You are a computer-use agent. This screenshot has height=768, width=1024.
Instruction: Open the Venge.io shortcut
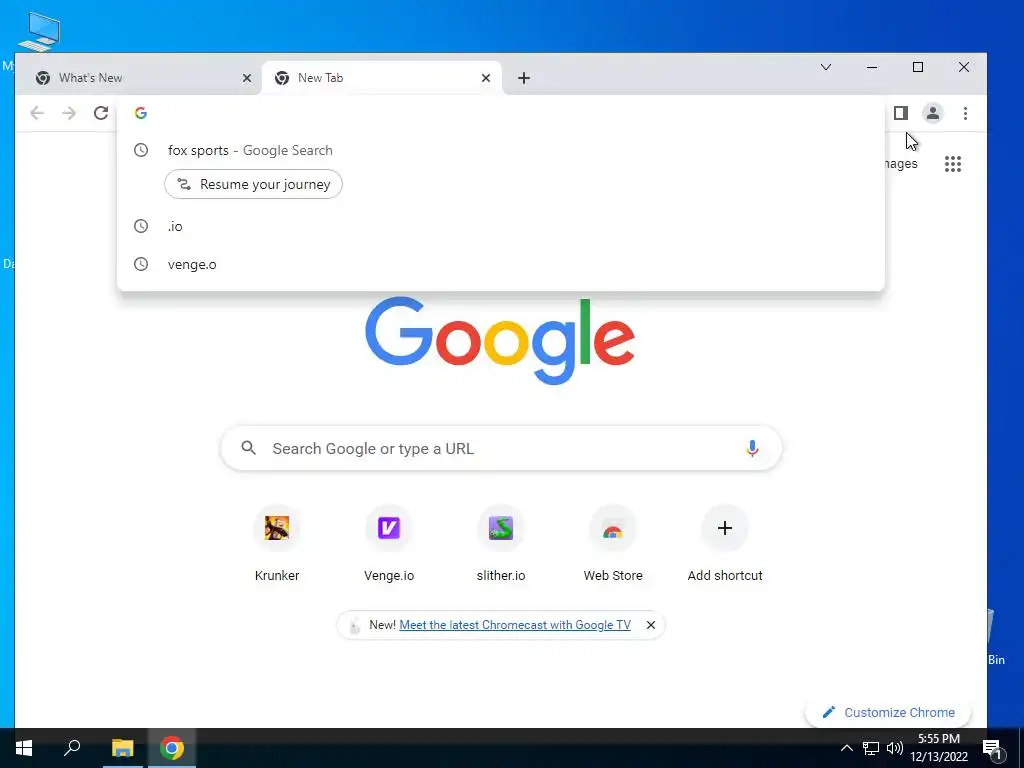click(x=389, y=544)
